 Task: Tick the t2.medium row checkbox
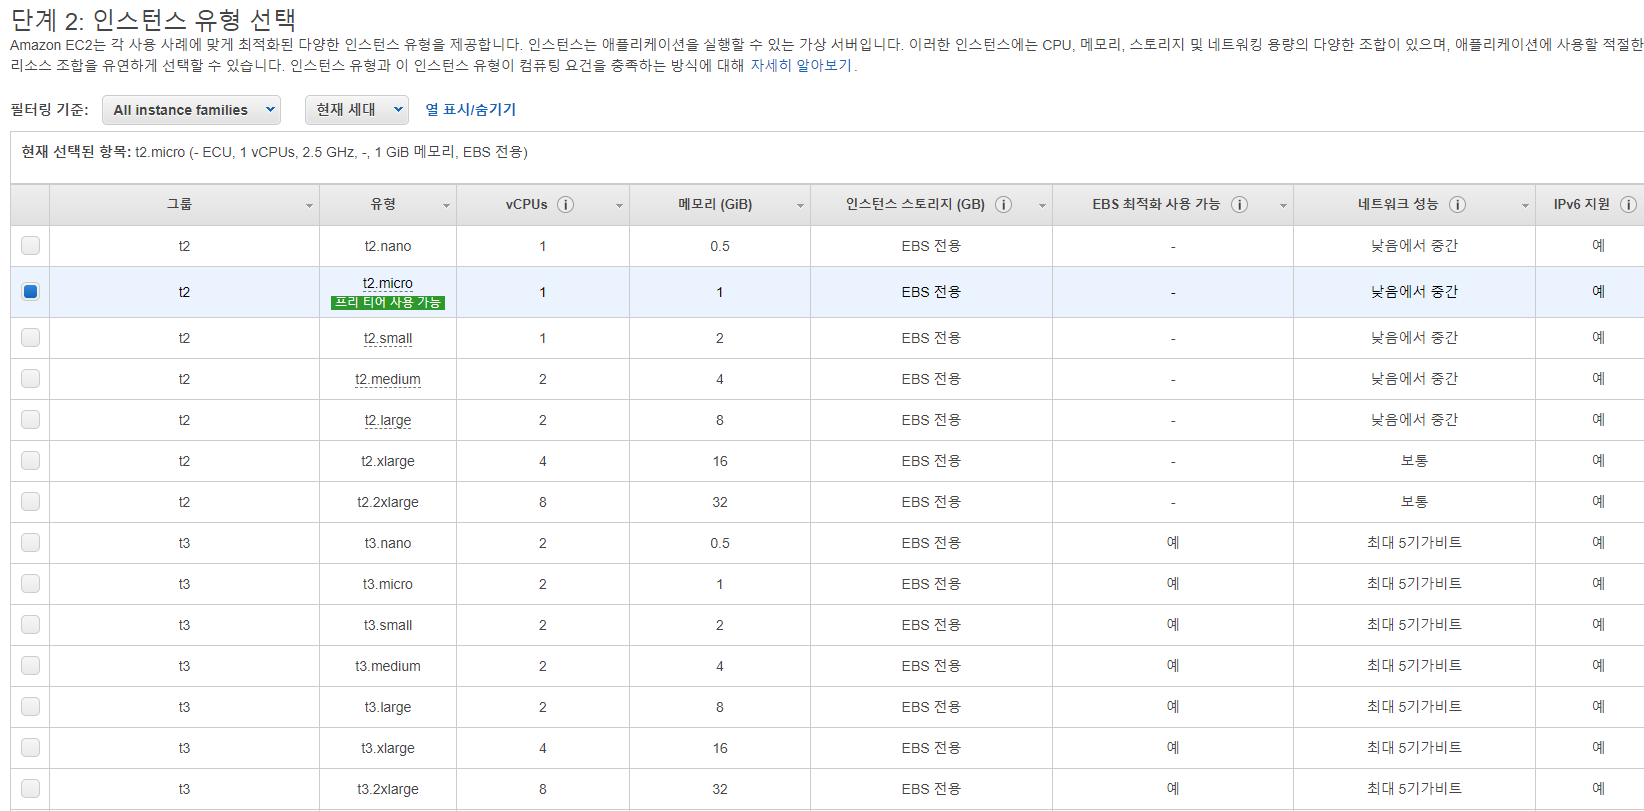[30, 378]
